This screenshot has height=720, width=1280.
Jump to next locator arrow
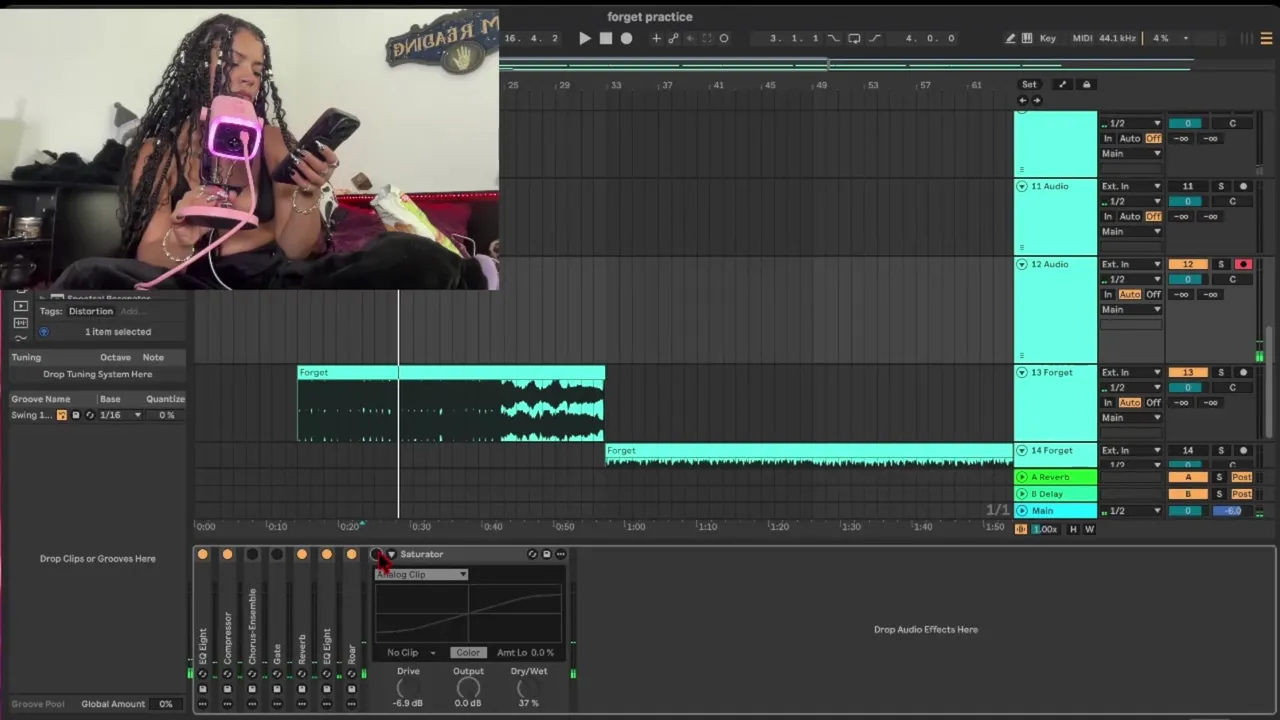point(1036,100)
